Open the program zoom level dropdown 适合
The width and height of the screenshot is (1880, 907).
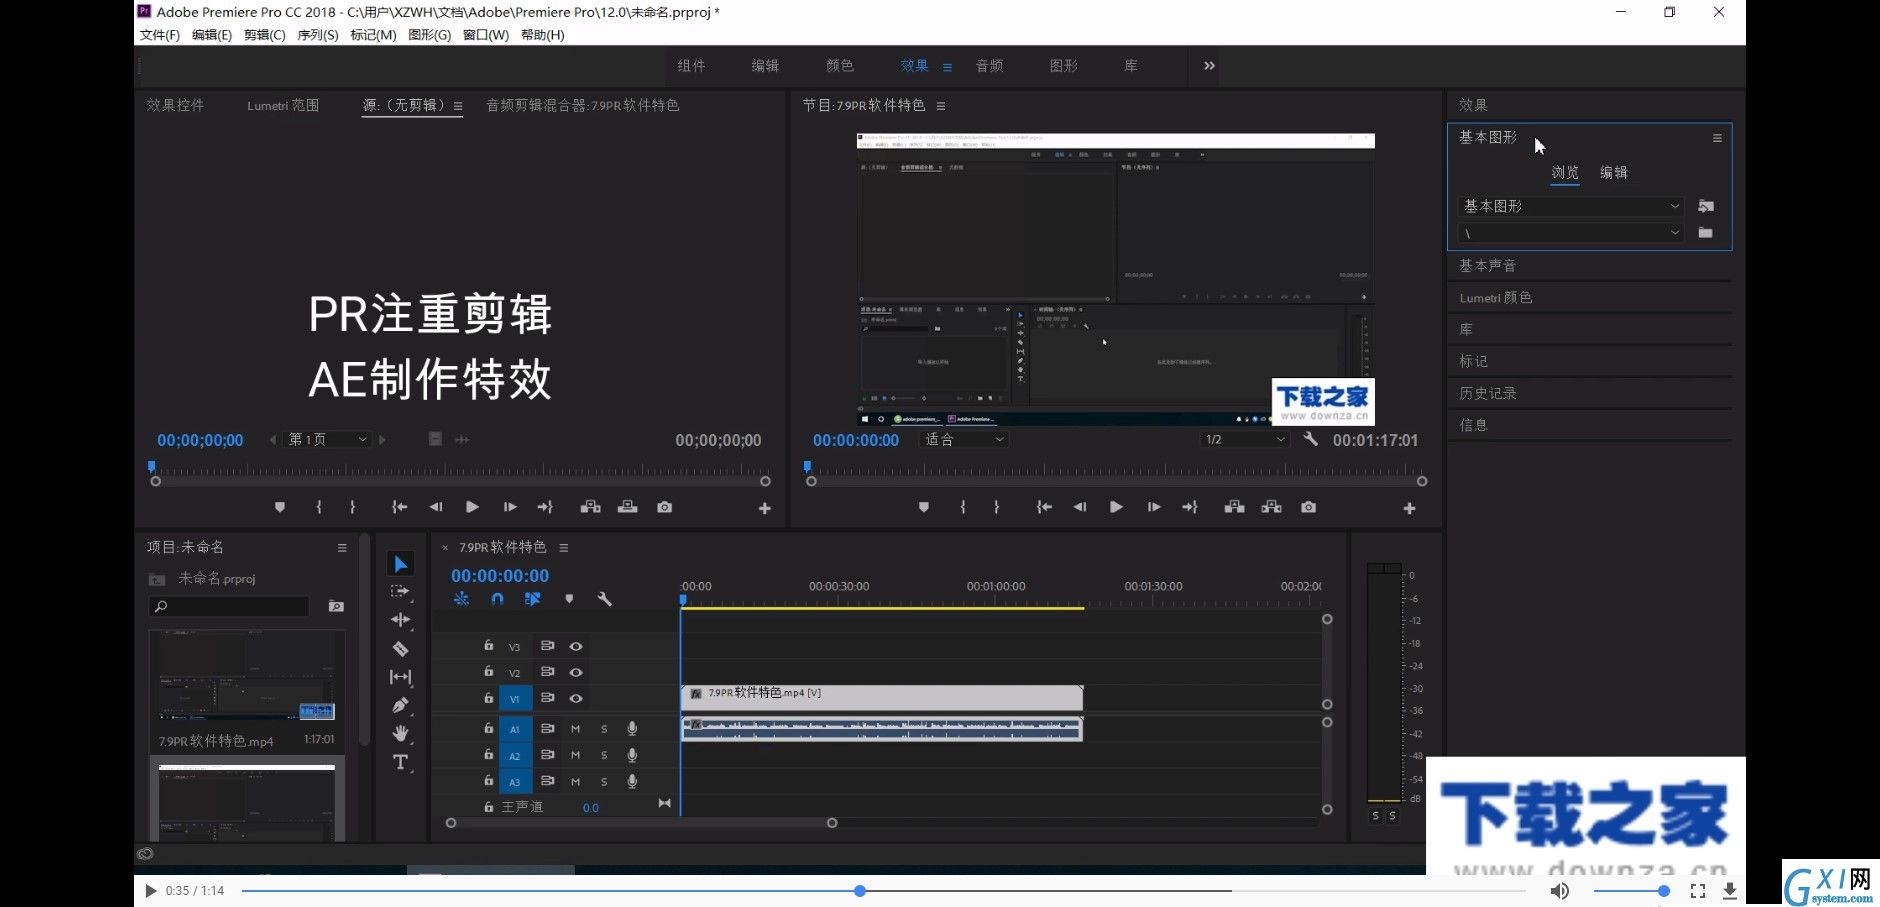click(963, 439)
